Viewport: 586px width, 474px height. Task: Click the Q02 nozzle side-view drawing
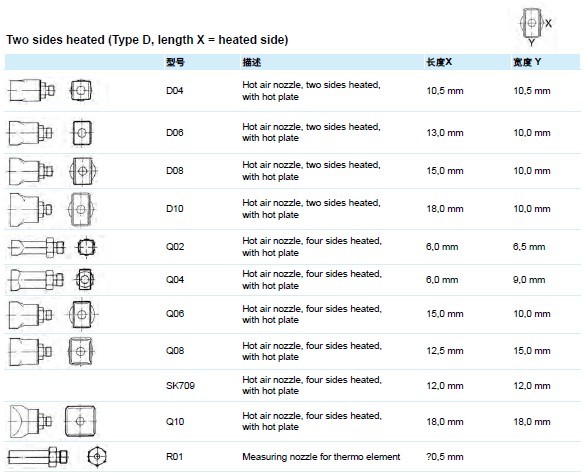coord(36,247)
